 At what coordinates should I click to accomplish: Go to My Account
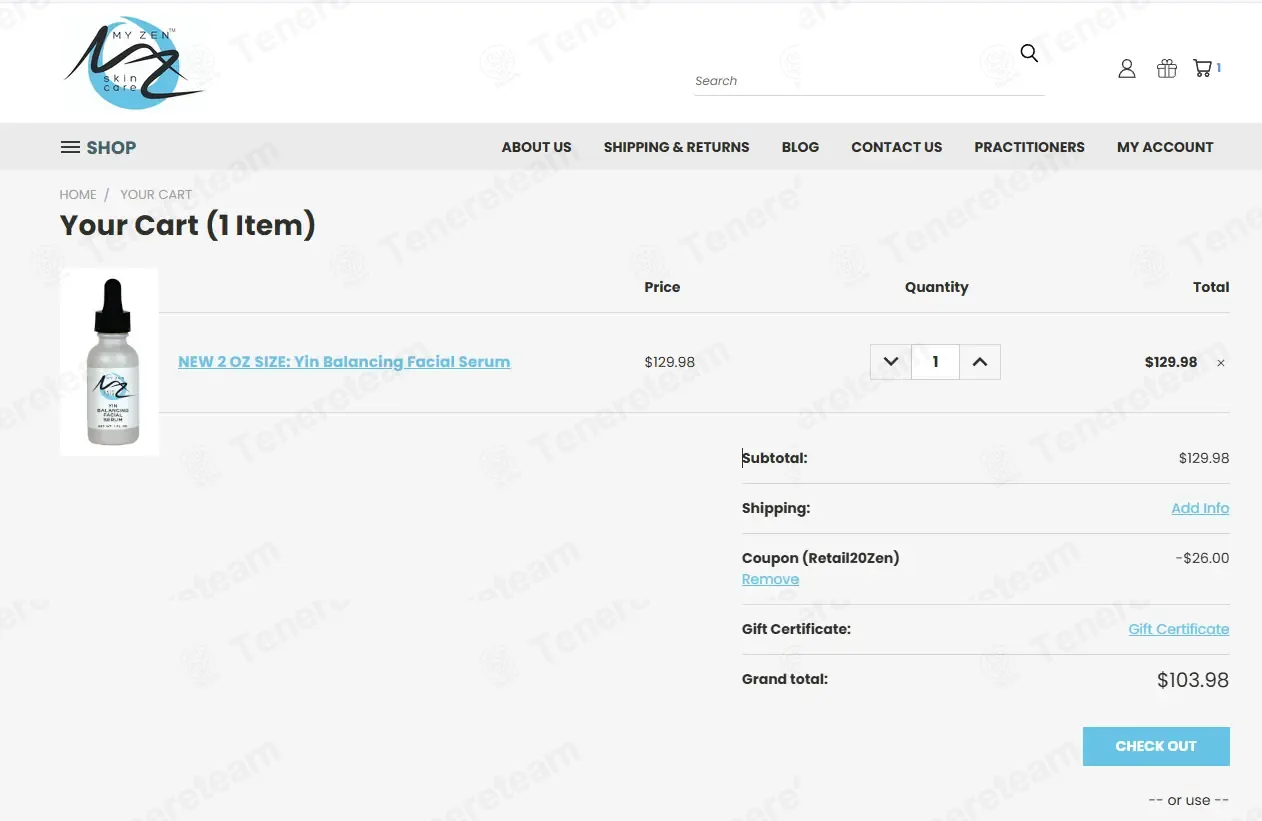[1165, 147]
